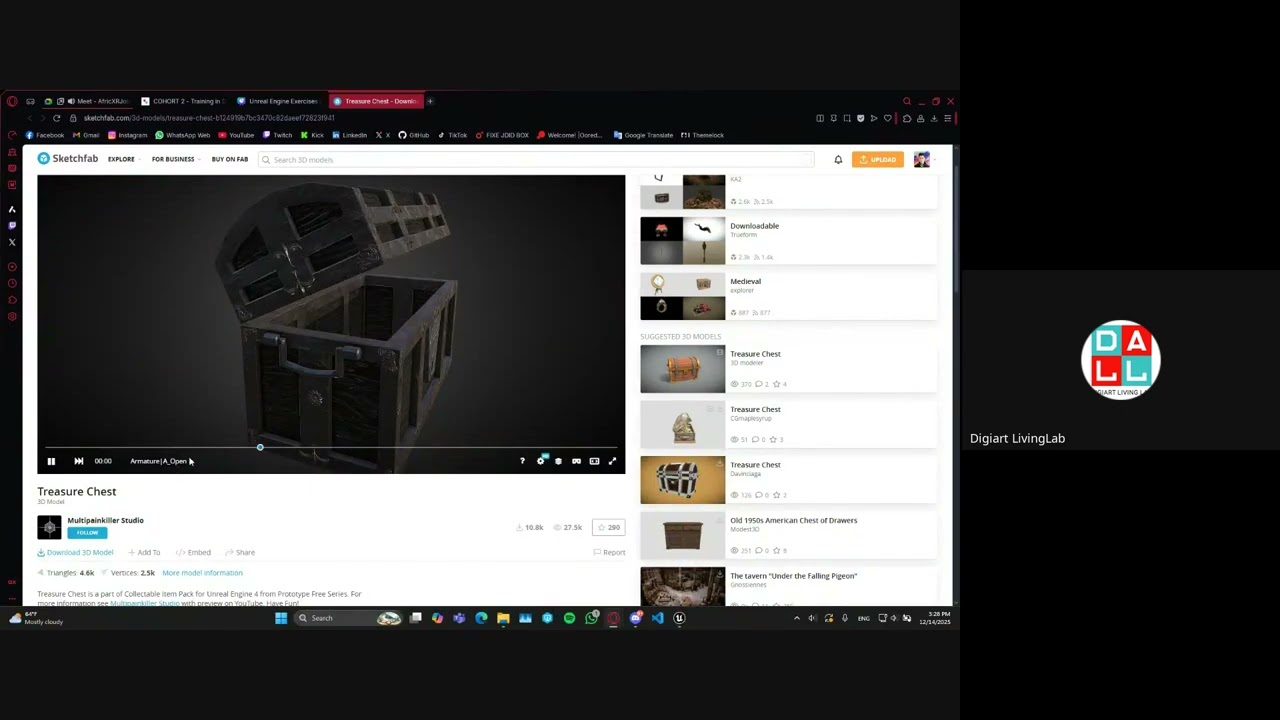
Task: Switch to the COHORT 2 - Training tab
Action: 183,101
